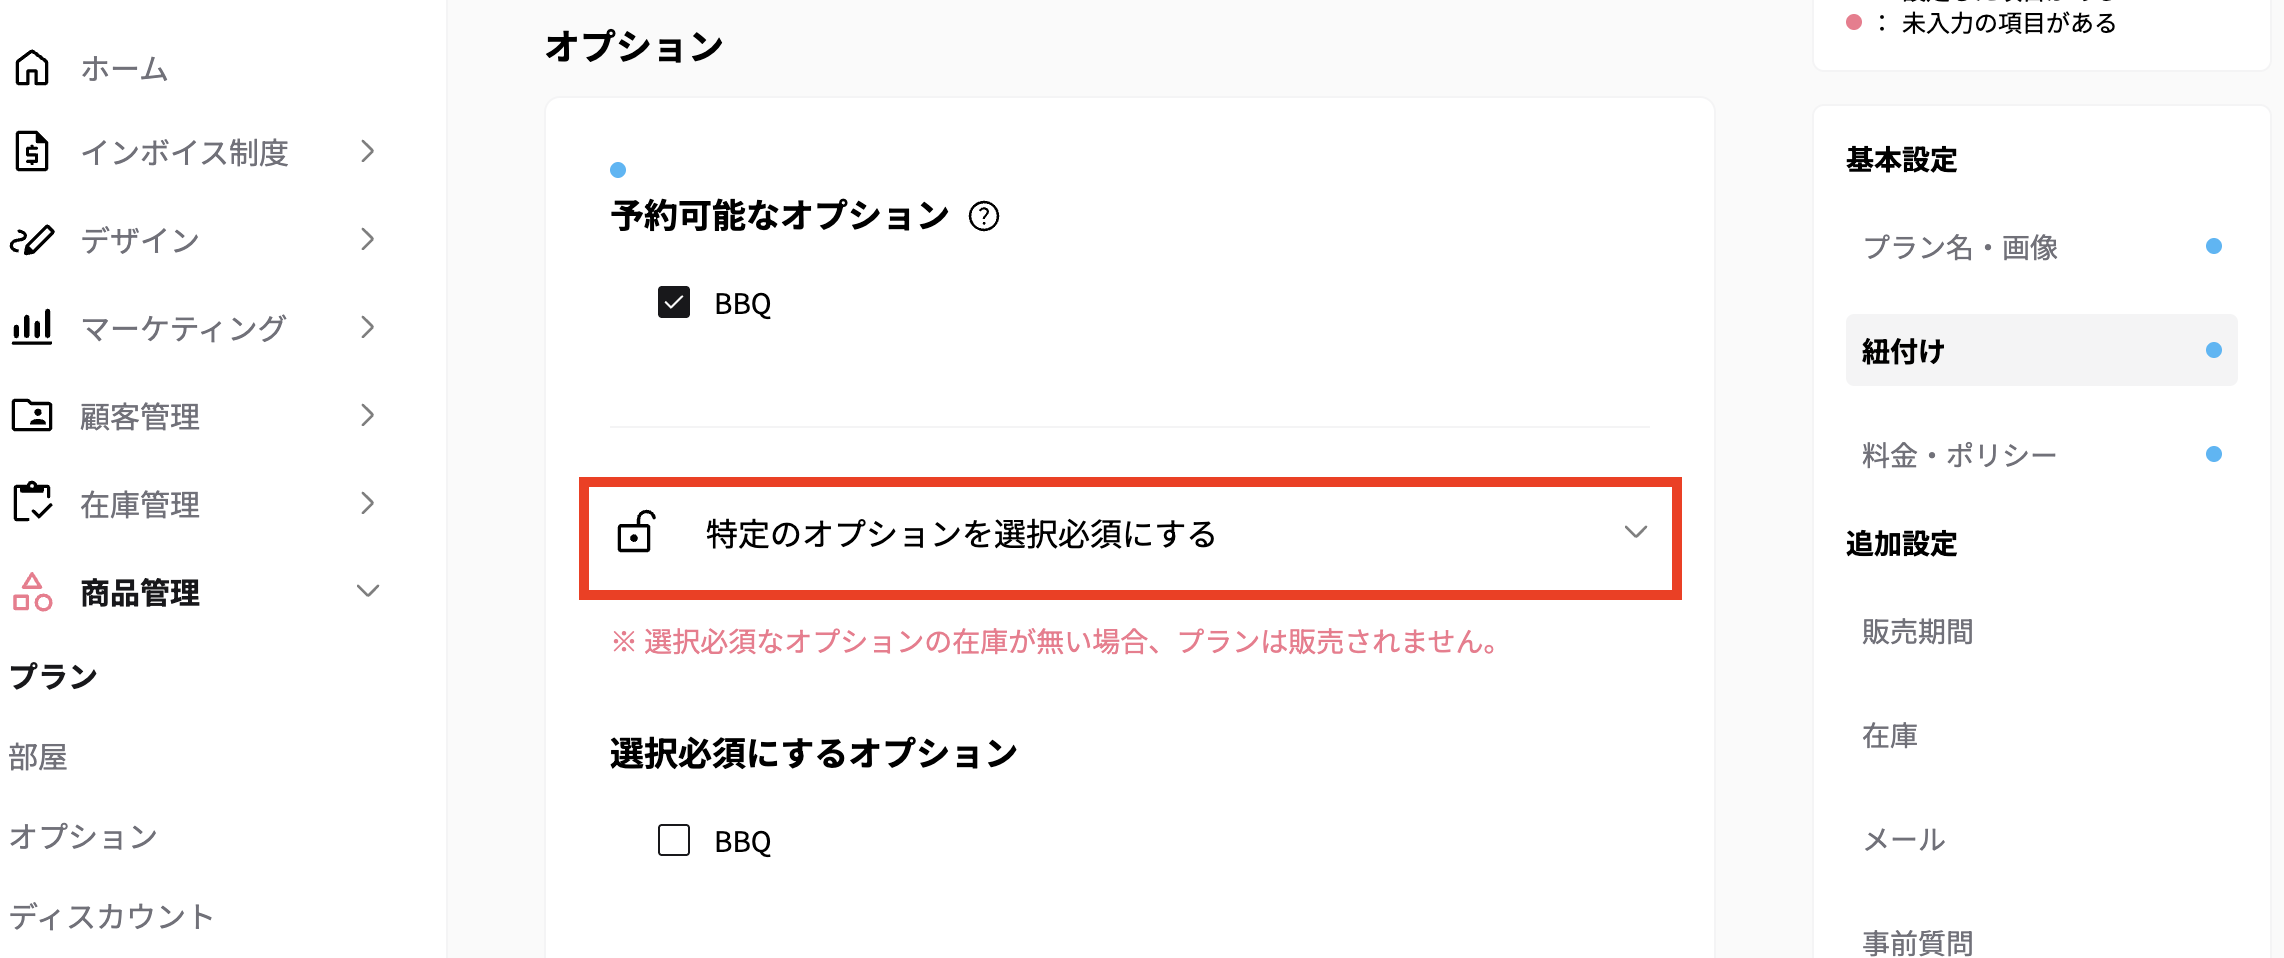Click the blue unfinished indicator dot beside プラン名・画像
2284x958 pixels.
(x=2216, y=245)
